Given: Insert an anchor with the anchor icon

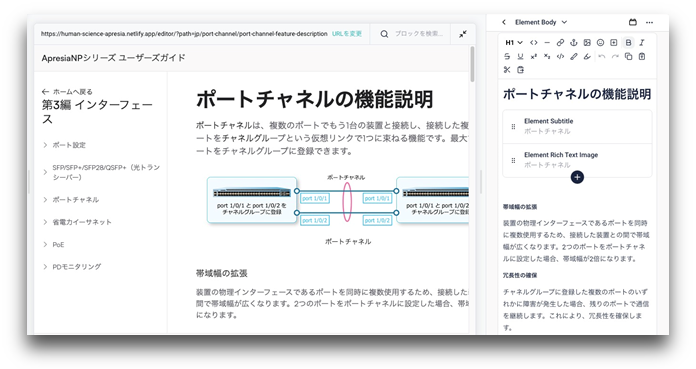Looking at the screenshot, I should [573, 43].
